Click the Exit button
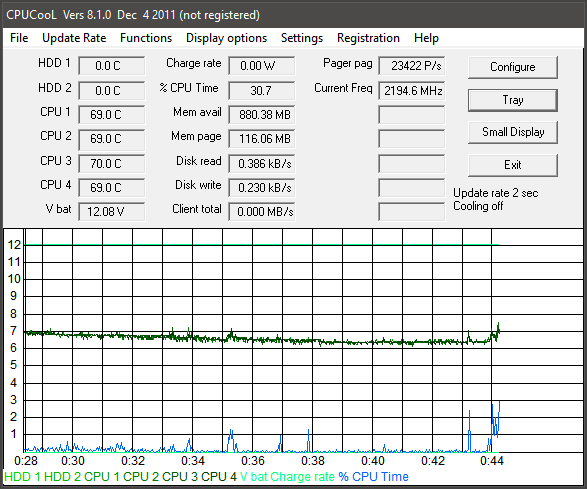The height and width of the screenshot is (489, 587). click(513, 165)
